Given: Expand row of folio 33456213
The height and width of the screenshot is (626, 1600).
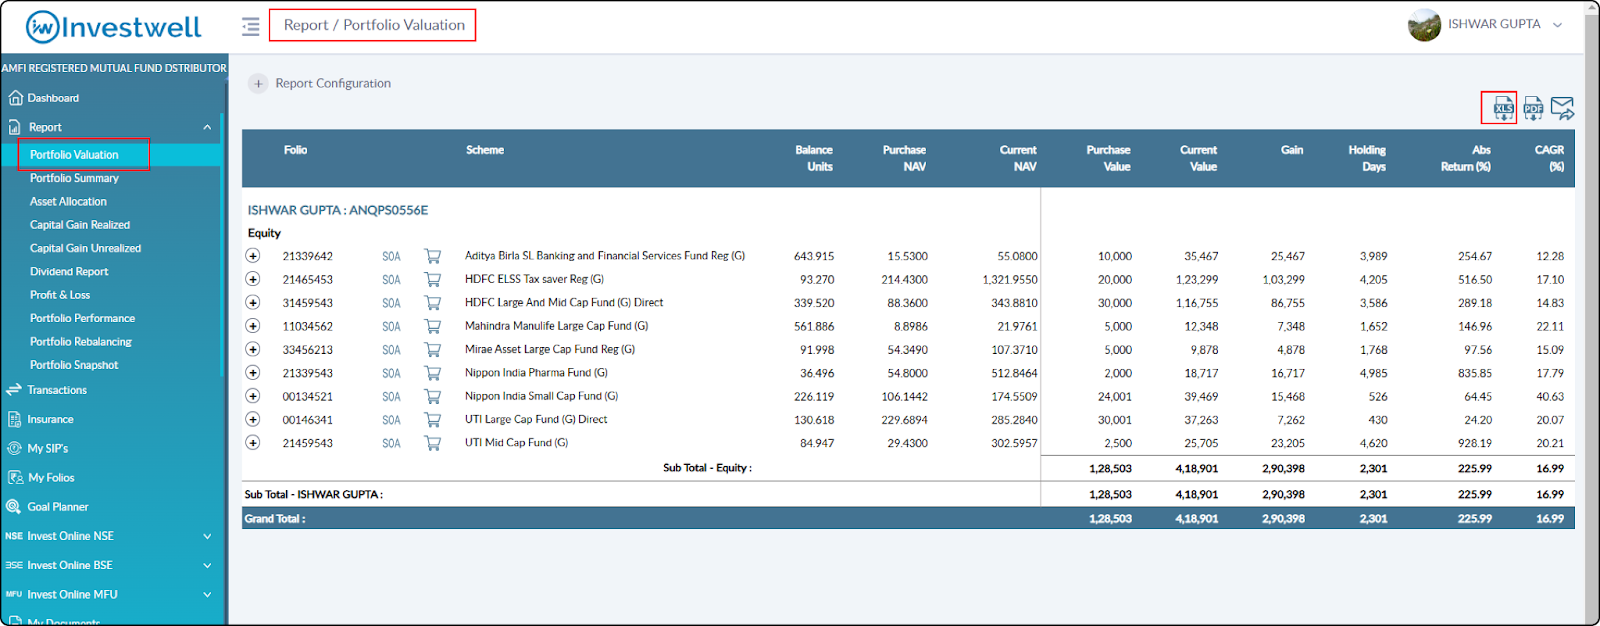Looking at the screenshot, I should click(253, 349).
